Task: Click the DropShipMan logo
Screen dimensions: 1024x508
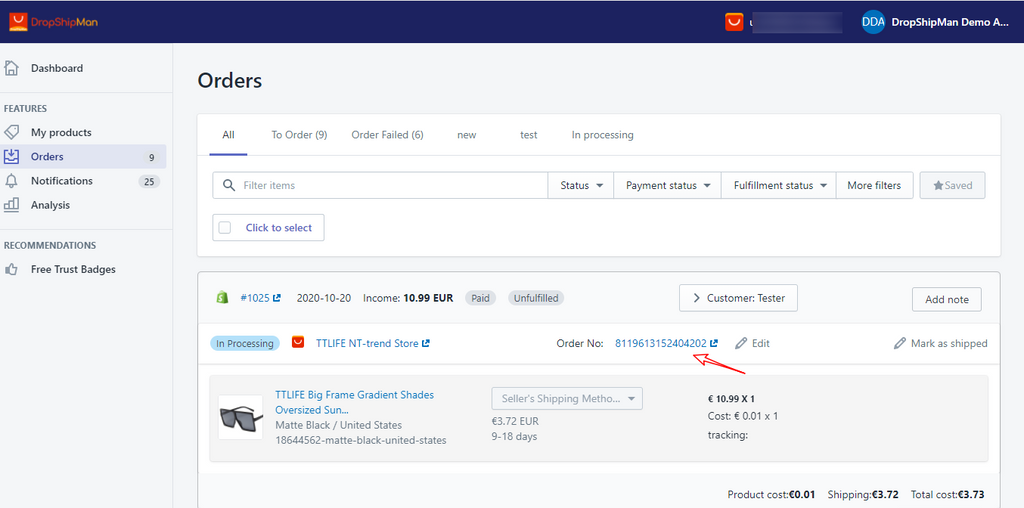Action: [54, 22]
